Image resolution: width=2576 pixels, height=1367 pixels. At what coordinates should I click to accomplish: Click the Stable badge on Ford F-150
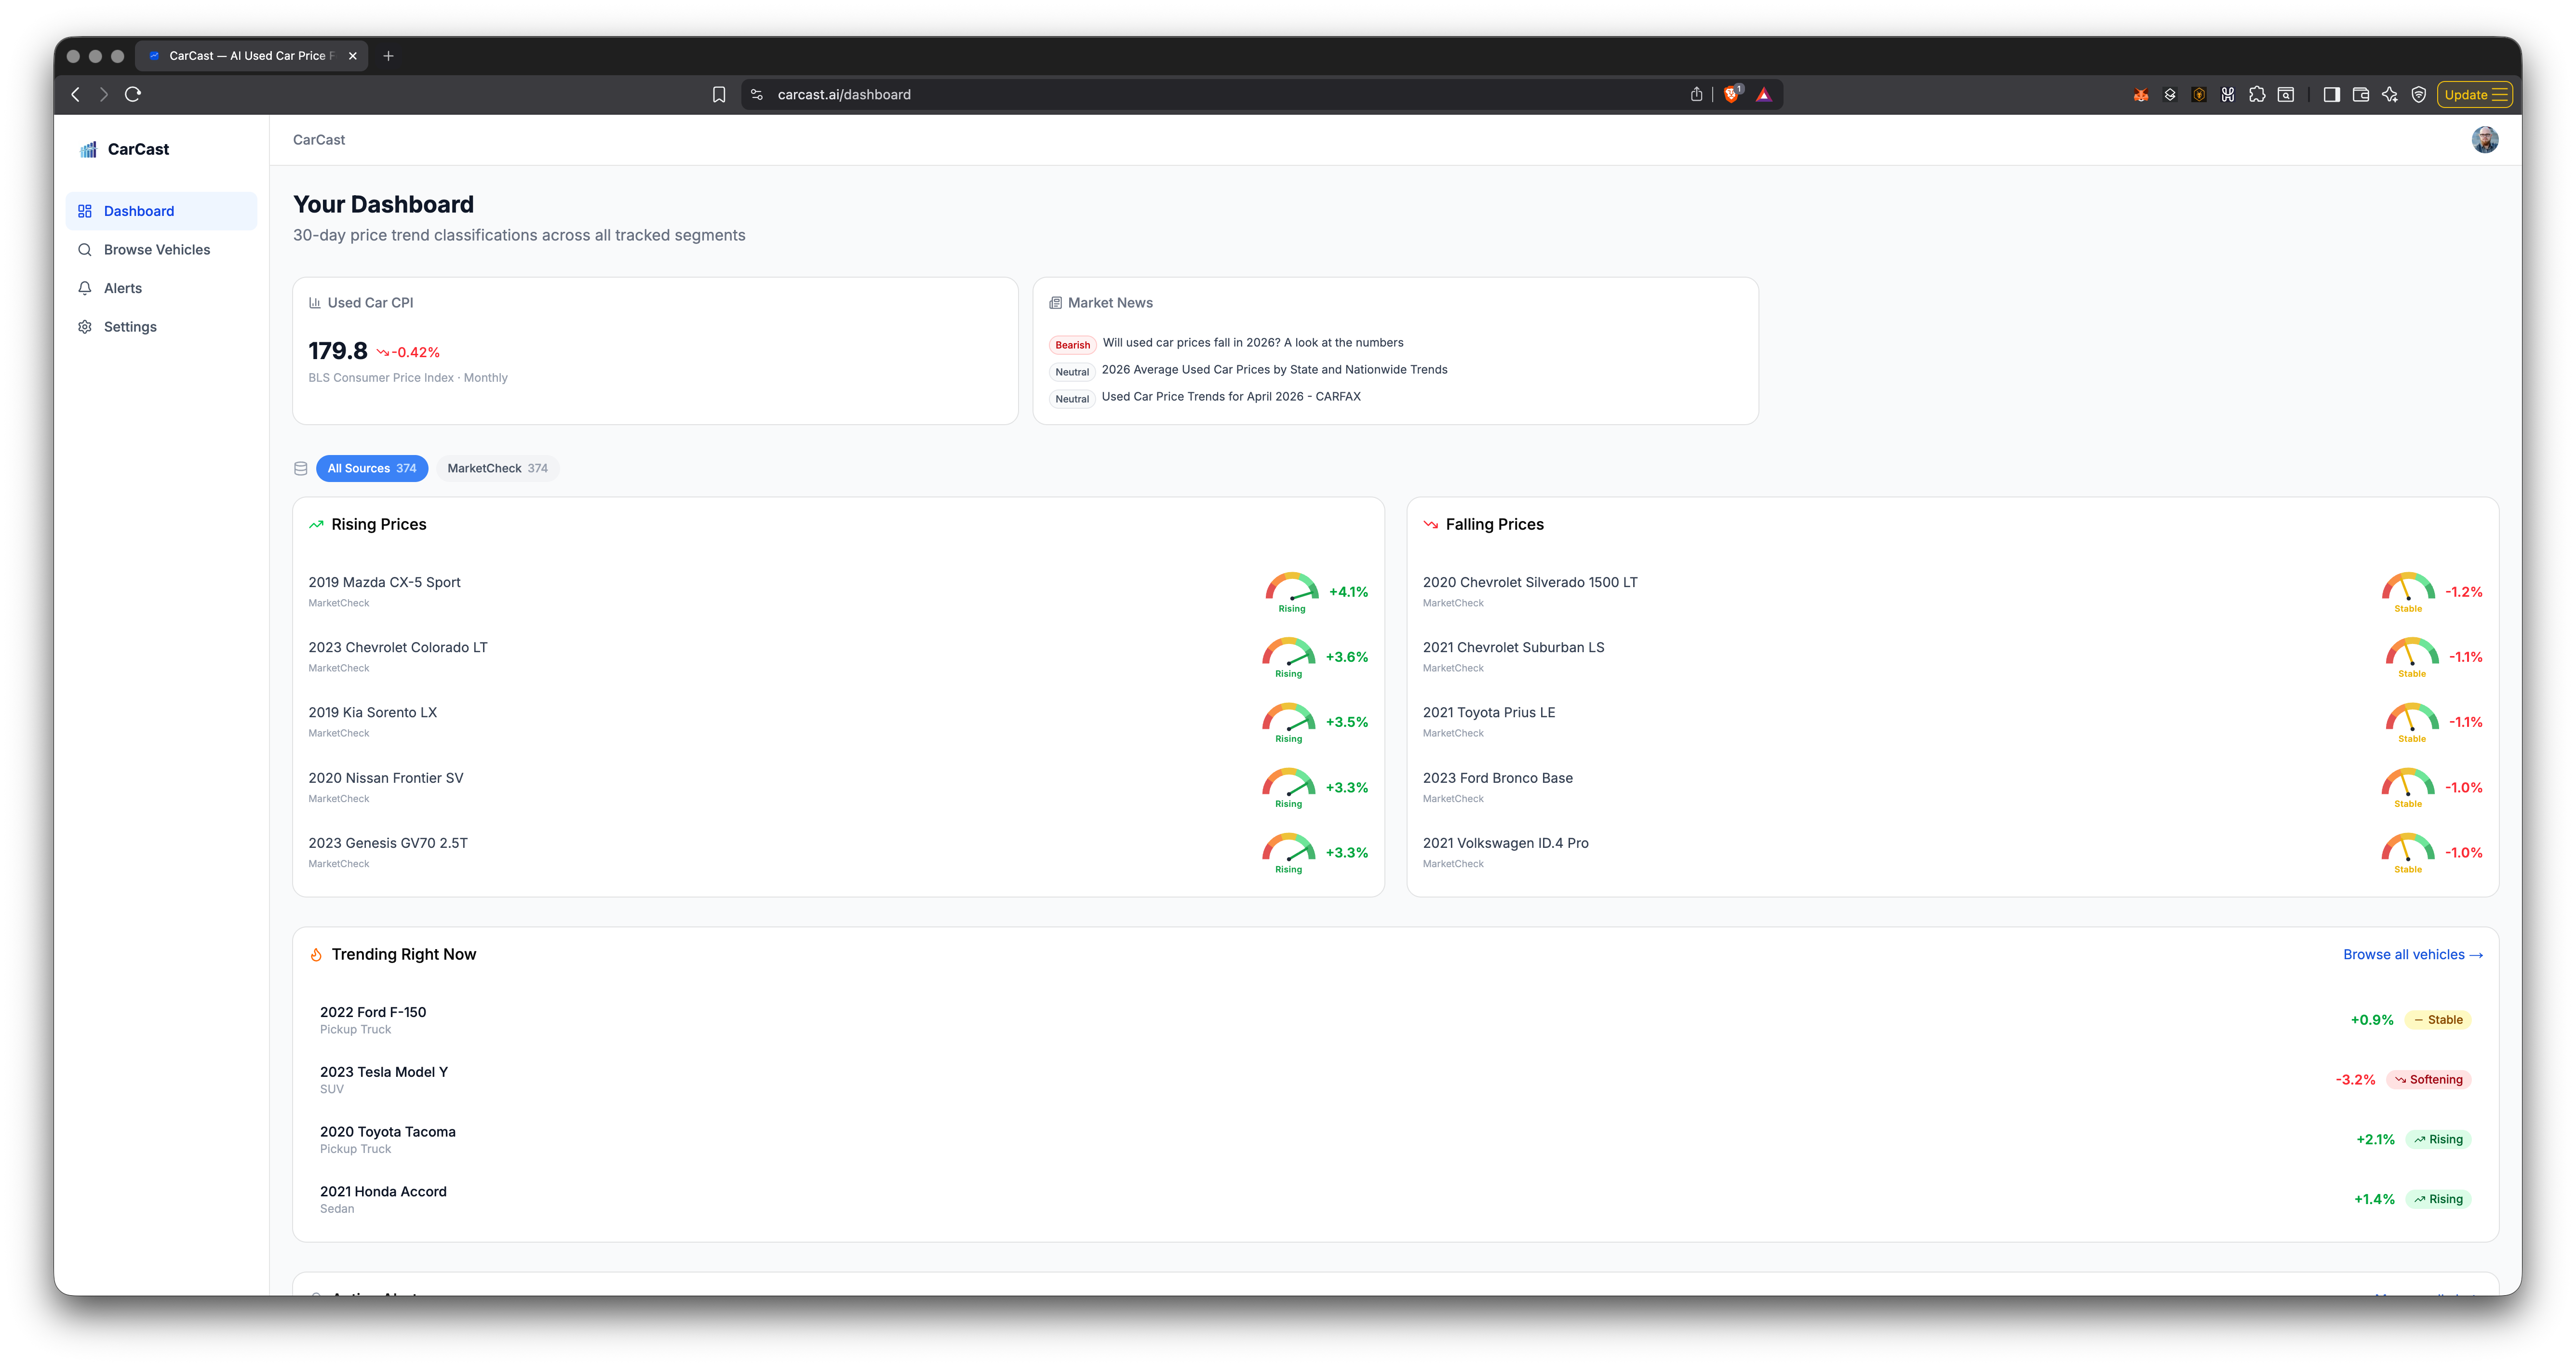click(2438, 1020)
